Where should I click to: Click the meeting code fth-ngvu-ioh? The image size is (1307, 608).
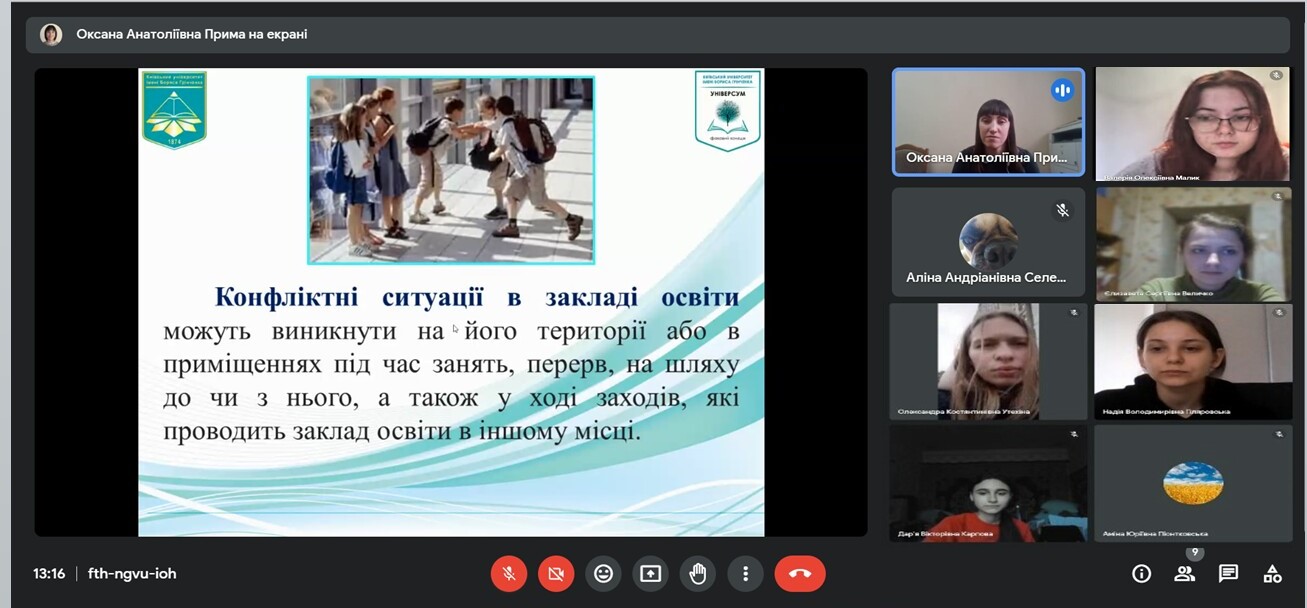click(x=132, y=574)
